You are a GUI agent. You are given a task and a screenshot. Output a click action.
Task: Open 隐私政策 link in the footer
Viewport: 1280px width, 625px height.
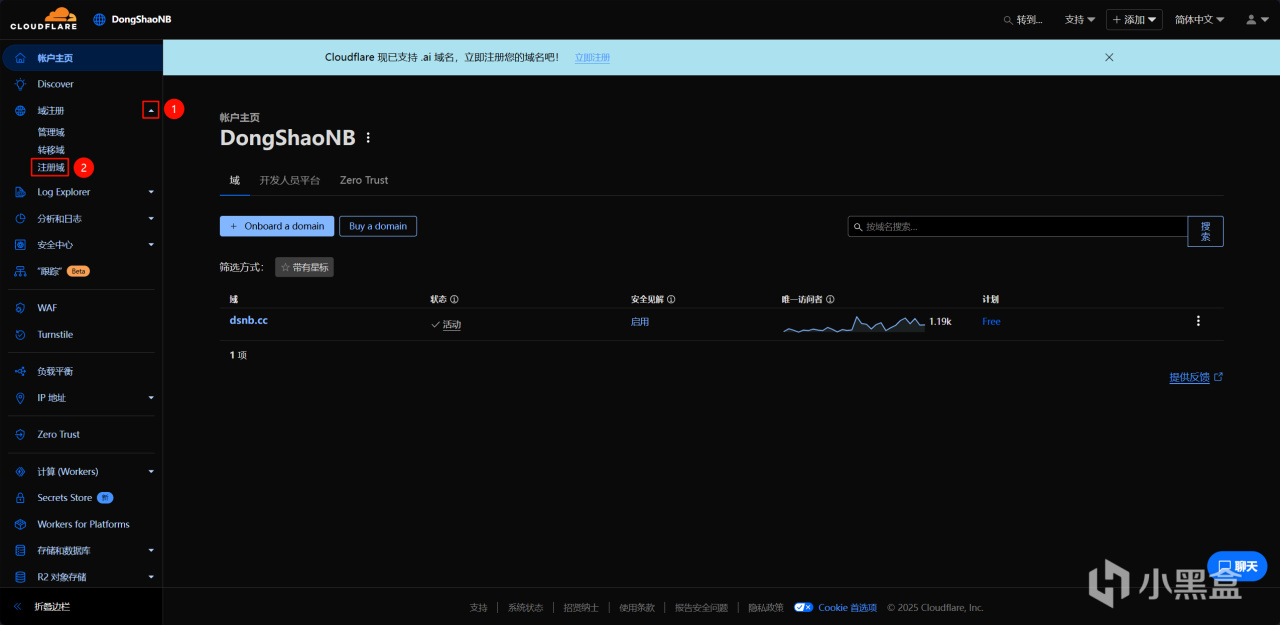[x=766, y=607]
